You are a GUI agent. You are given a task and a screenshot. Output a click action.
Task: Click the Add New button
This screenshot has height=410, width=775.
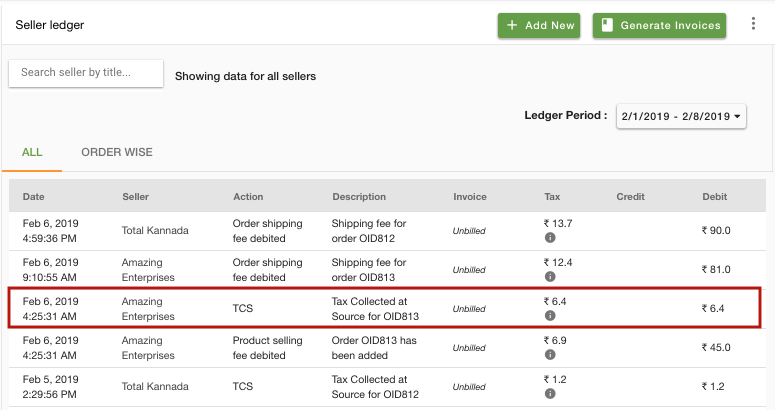[x=539, y=25]
